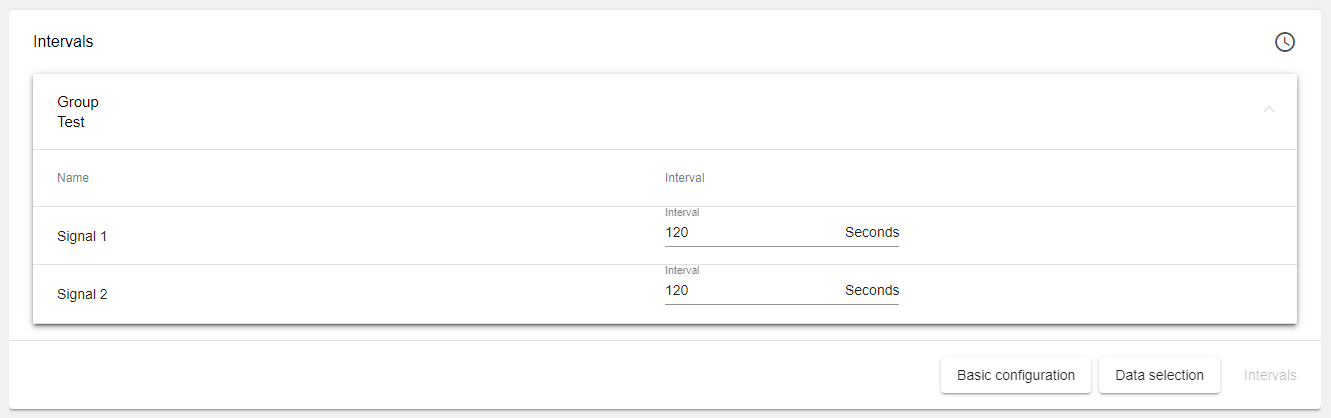This screenshot has width=1331, height=418.
Task: Select the Signal 1 row name
Action: (x=82, y=237)
